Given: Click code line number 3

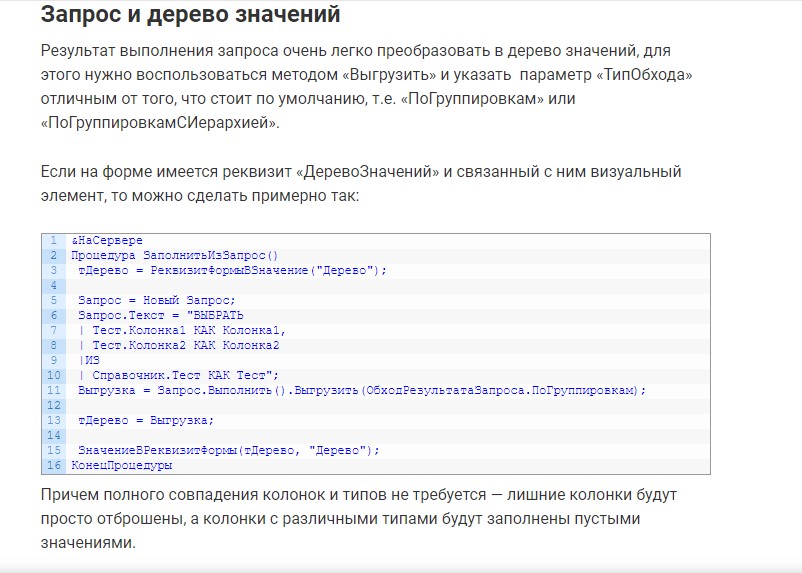Looking at the screenshot, I should pyautogui.click(x=54, y=270).
